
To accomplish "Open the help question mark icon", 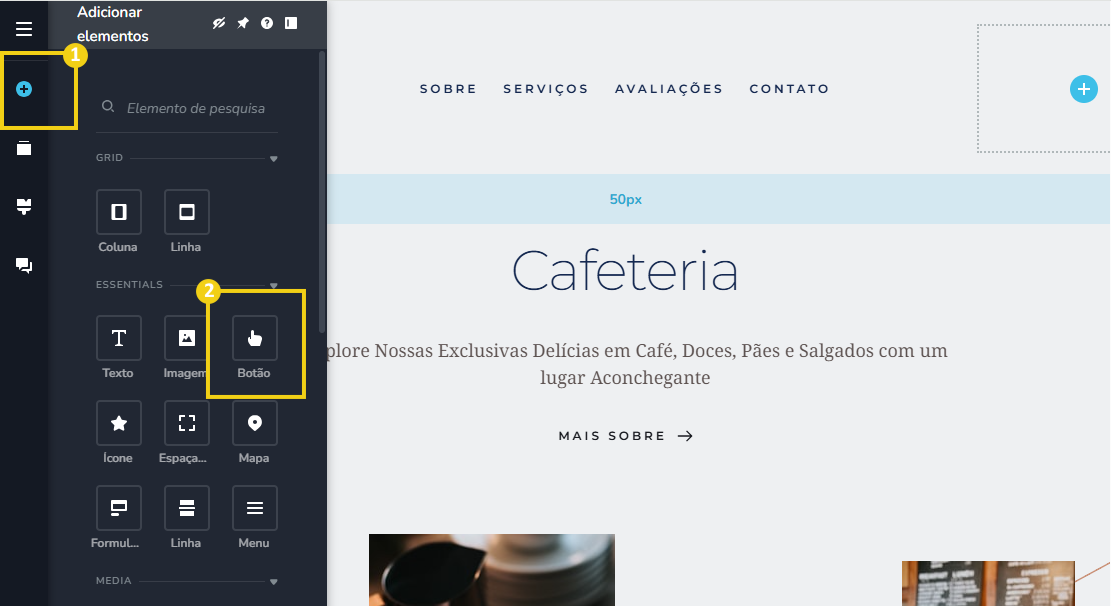I will click(266, 23).
